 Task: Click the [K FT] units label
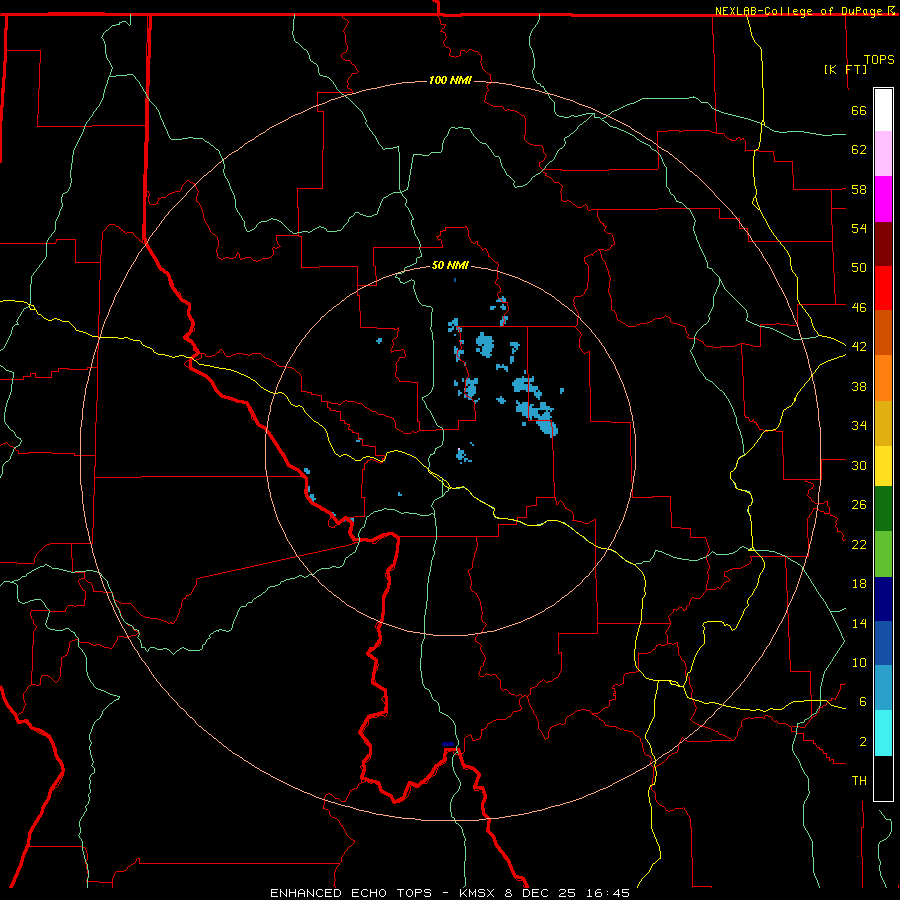tap(845, 69)
